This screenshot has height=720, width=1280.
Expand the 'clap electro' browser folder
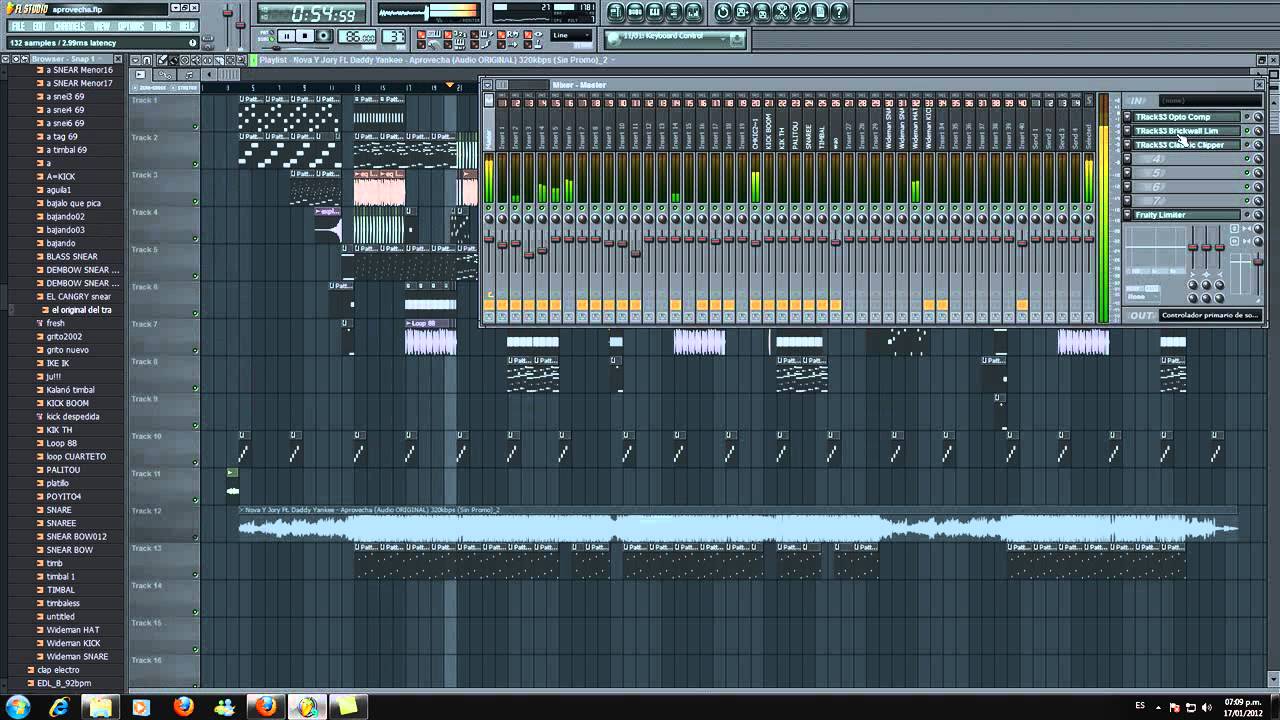pyautogui.click(x=58, y=670)
